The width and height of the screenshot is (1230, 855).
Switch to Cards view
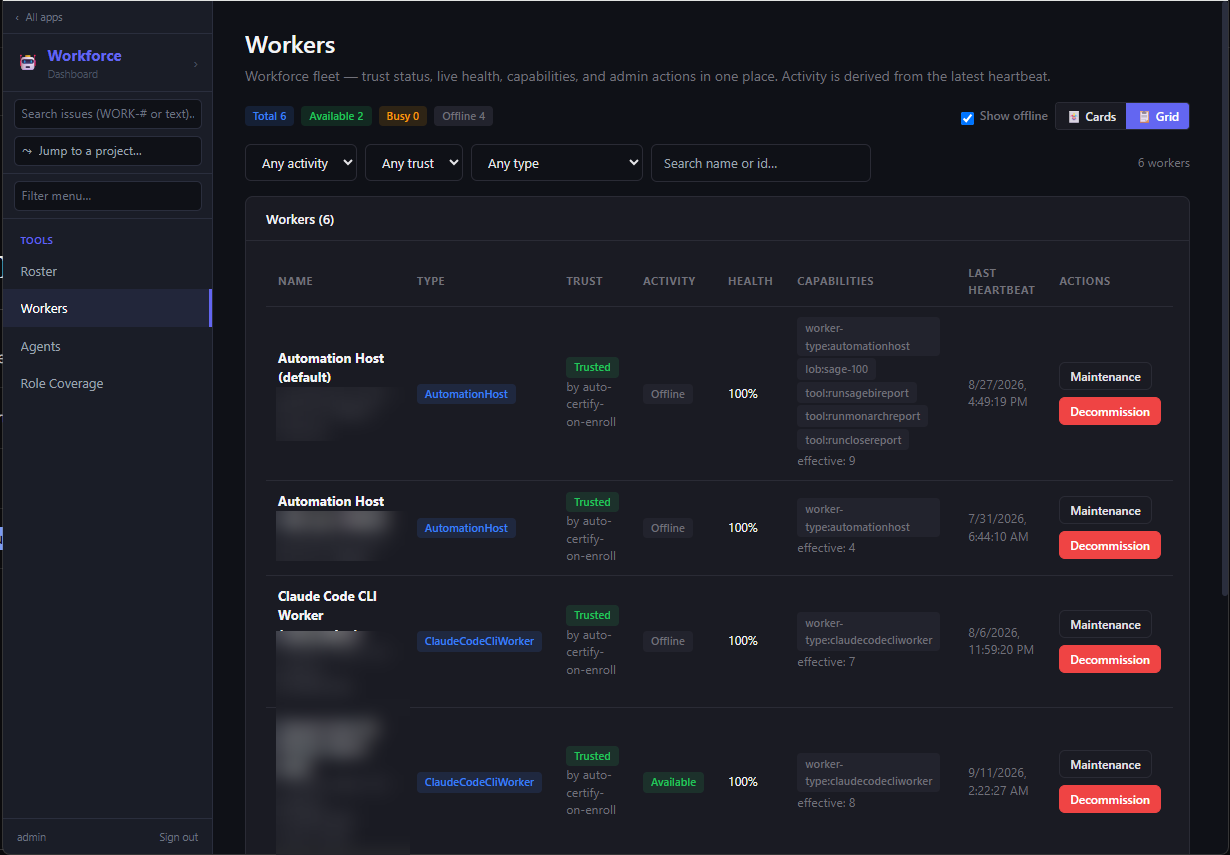1091,117
